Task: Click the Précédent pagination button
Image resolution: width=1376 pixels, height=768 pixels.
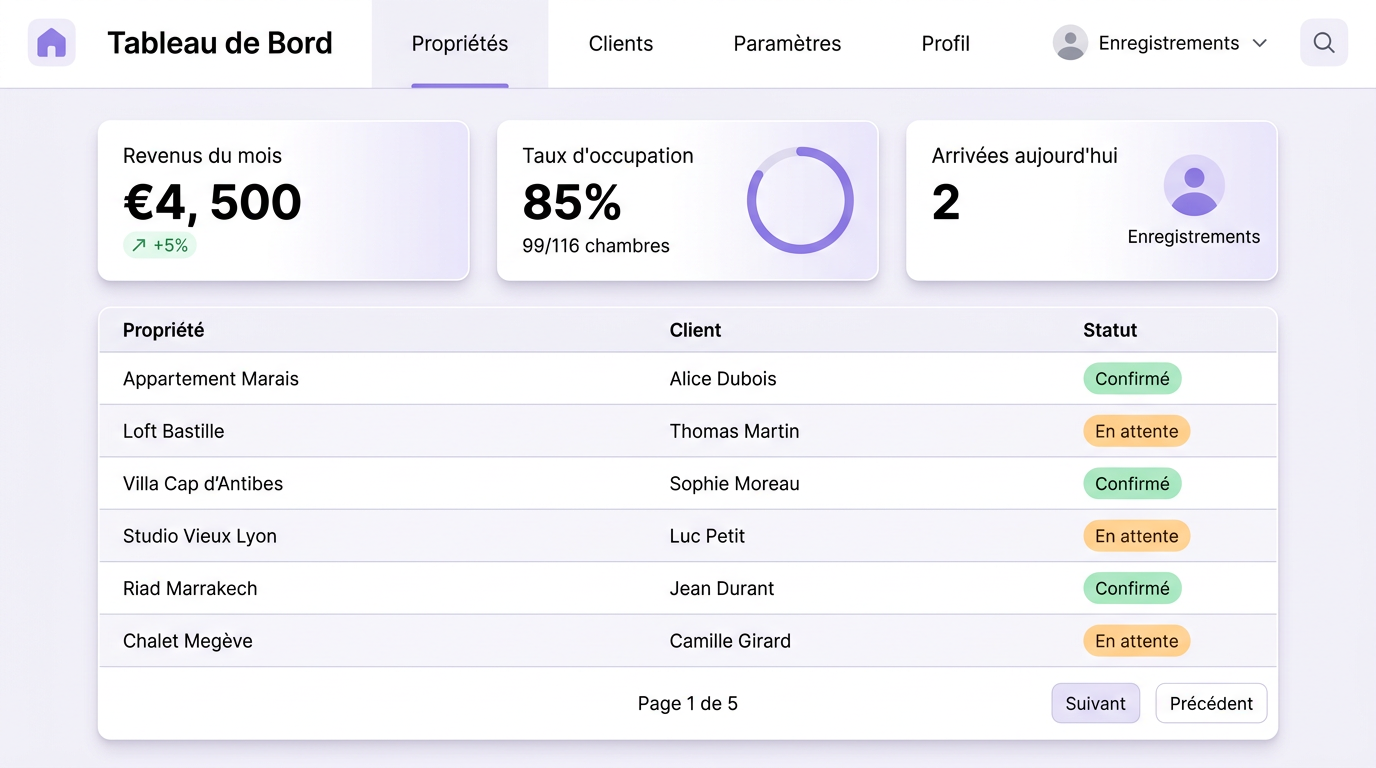Action: click(x=1211, y=703)
